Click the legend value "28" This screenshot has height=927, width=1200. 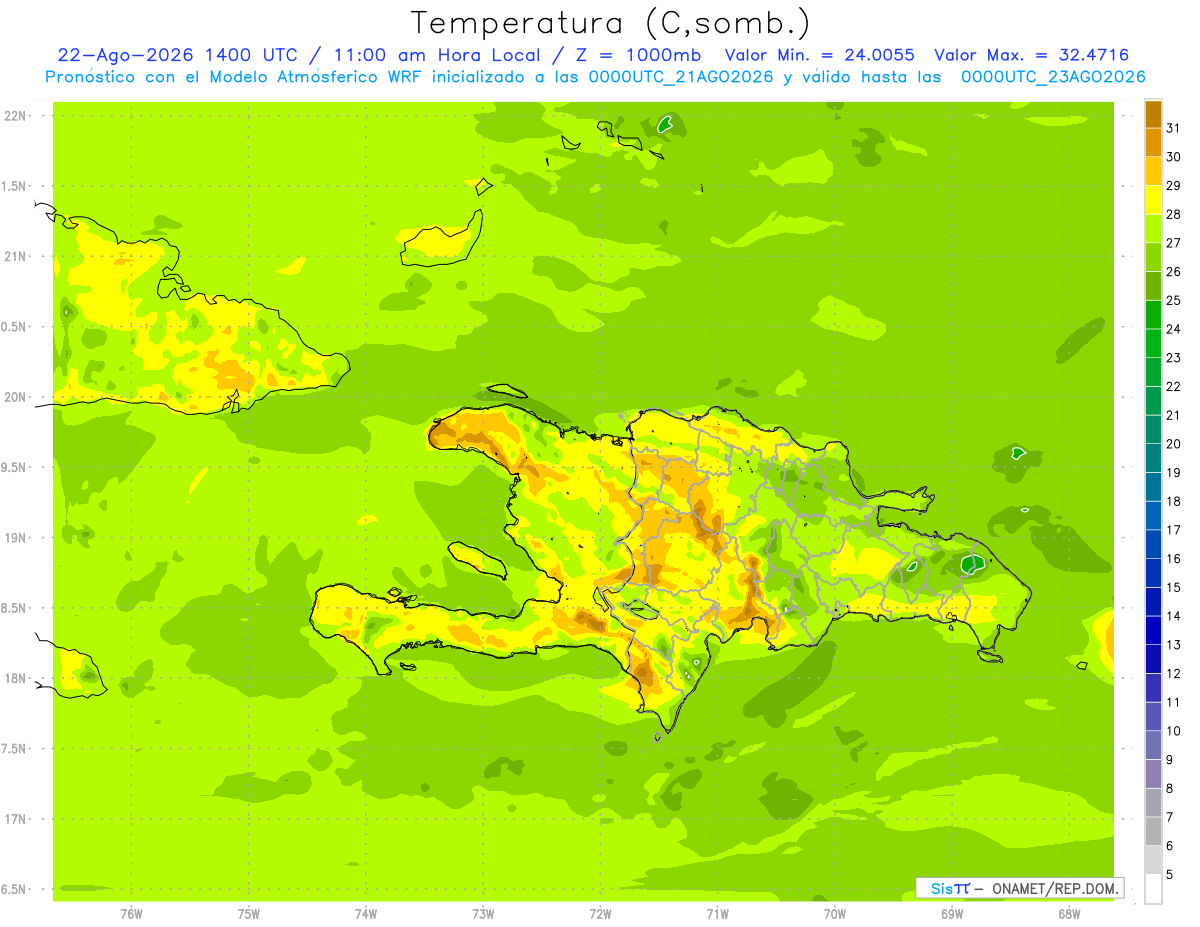1174,214
